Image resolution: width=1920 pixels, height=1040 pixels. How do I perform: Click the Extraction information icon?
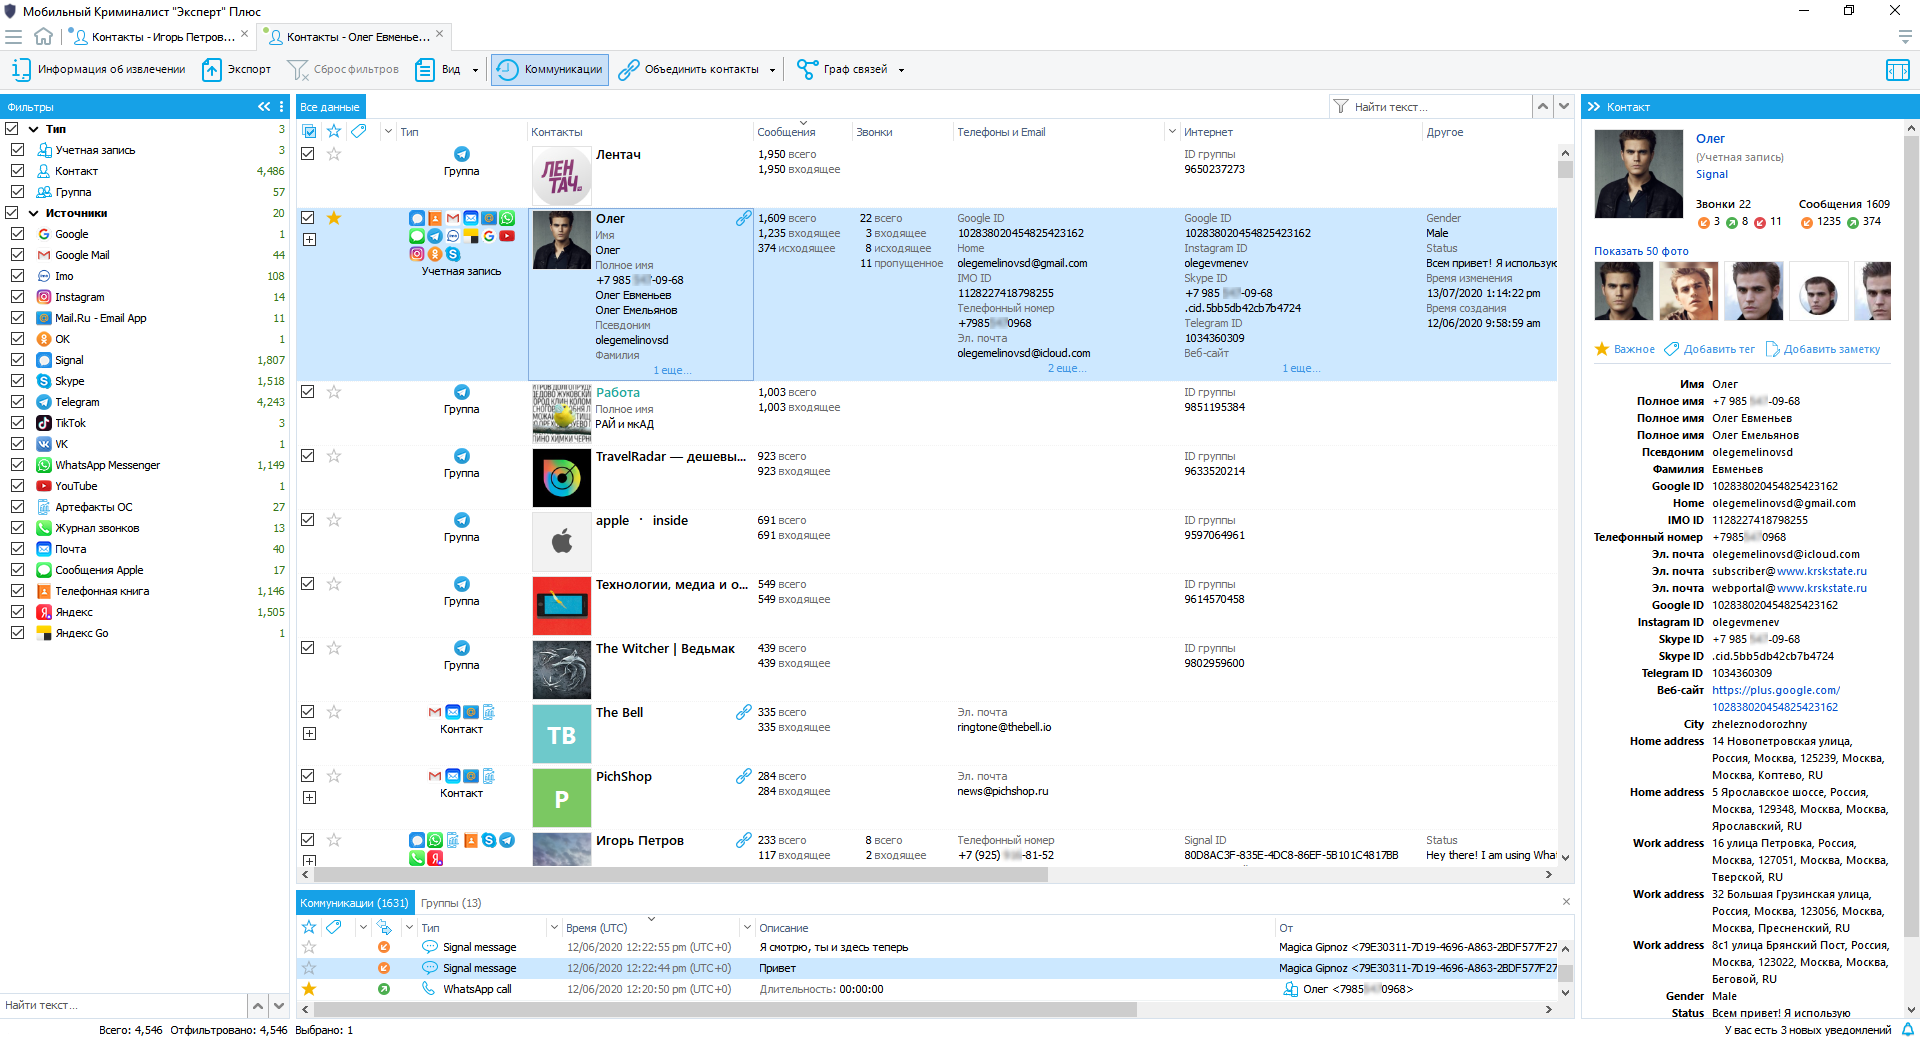21,70
